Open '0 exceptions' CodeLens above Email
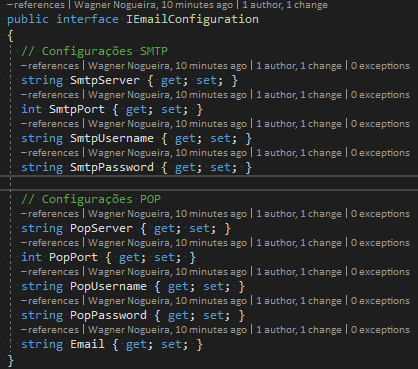This screenshot has height=369, width=418. click(x=380, y=330)
